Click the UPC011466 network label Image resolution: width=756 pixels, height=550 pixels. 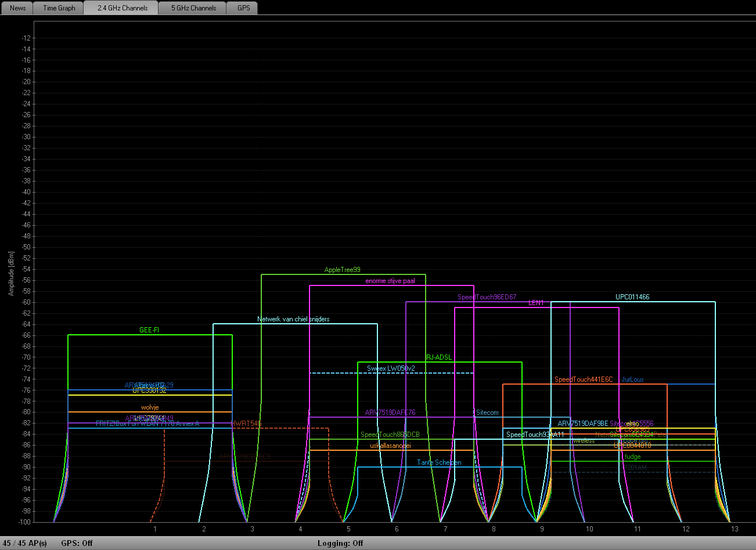pyautogui.click(x=632, y=297)
